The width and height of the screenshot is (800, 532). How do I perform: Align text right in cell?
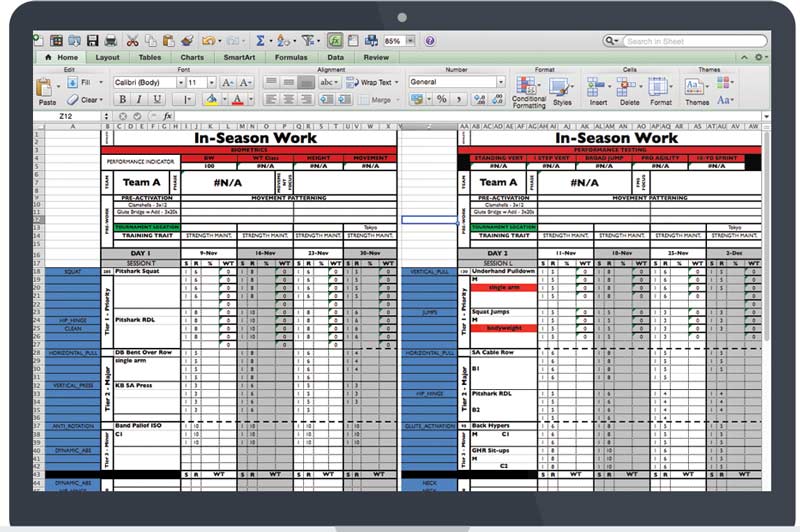click(306, 99)
